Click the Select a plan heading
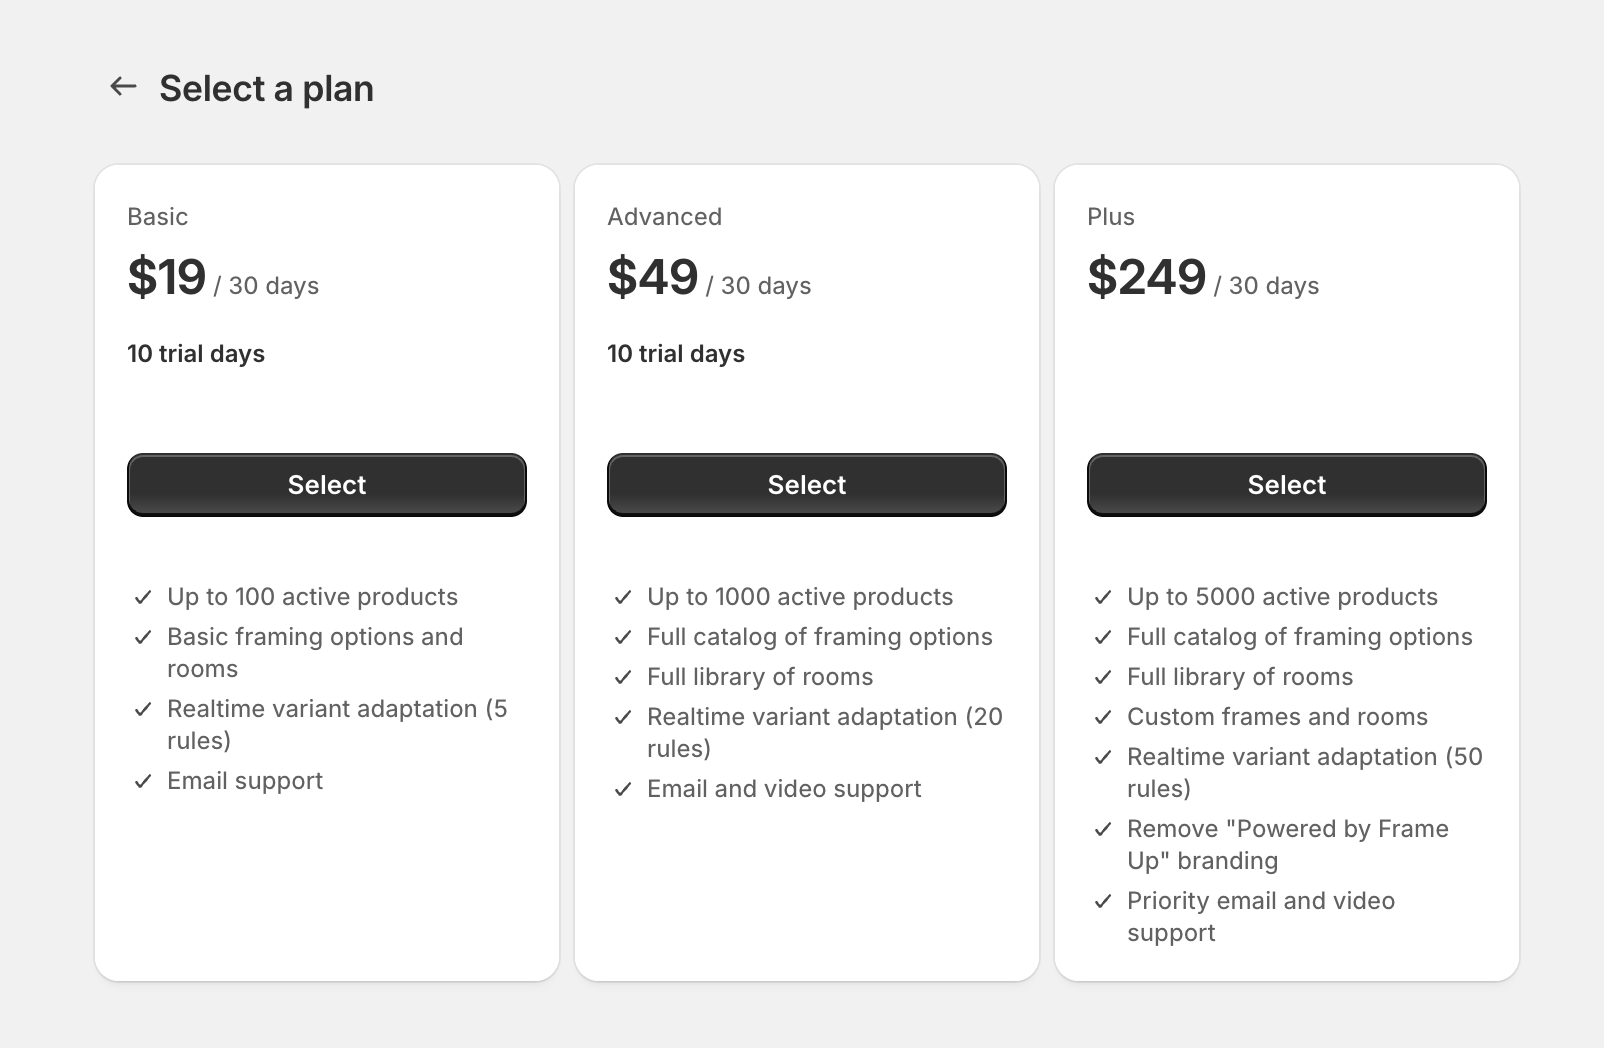1604x1048 pixels. 266,89
